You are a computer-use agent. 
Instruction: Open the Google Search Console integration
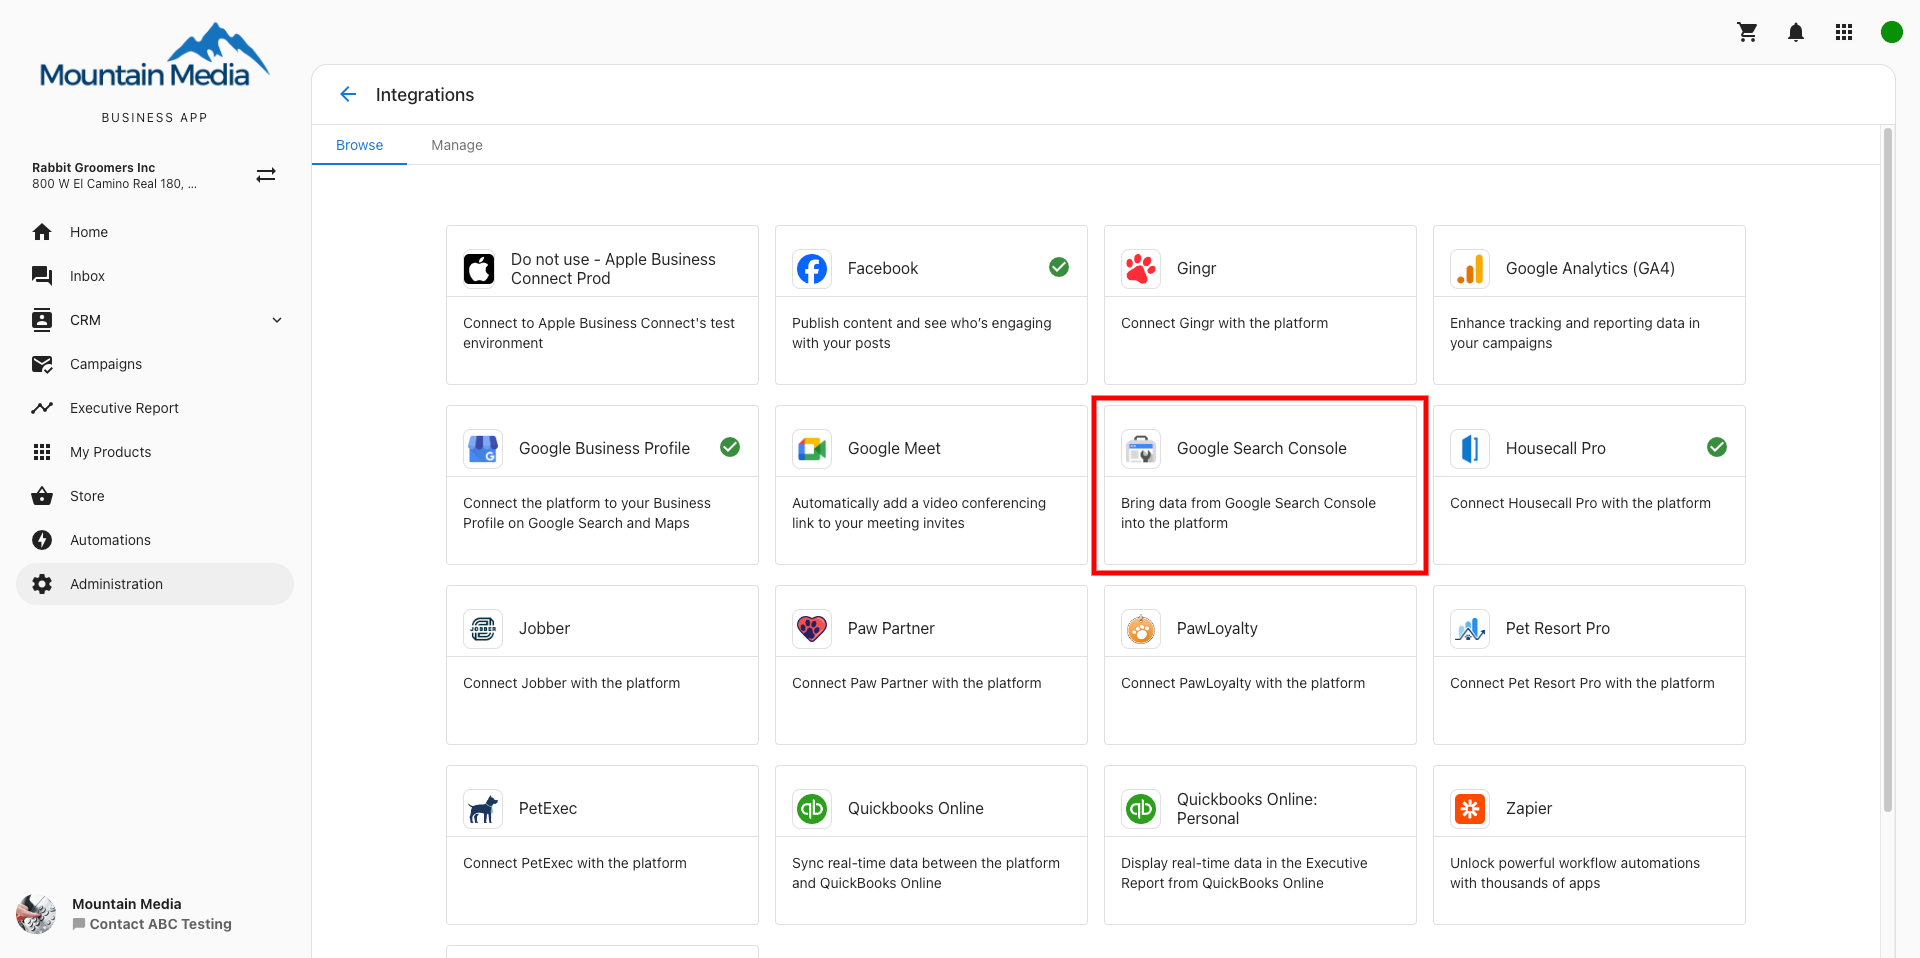pyautogui.click(x=1260, y=485)
